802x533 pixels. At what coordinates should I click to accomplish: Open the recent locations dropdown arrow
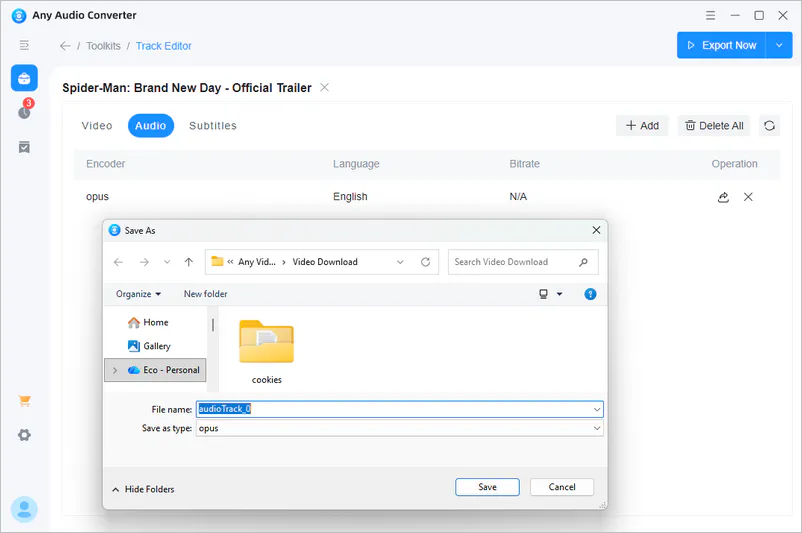(167, 262)
